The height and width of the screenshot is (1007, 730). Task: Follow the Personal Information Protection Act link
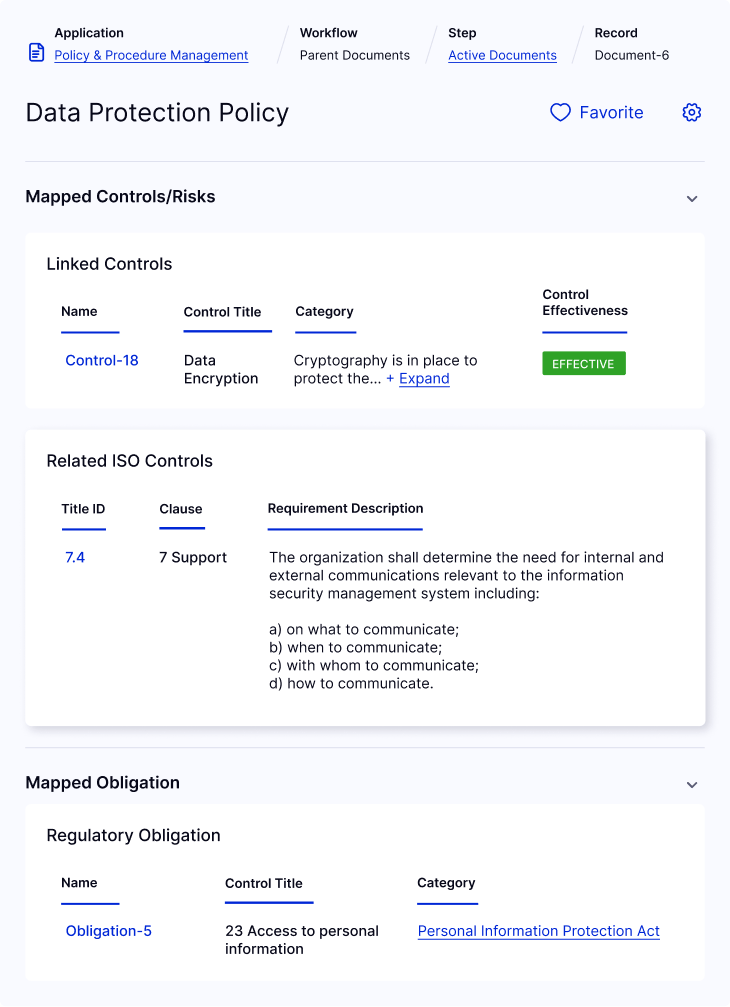pyautogui.click(x=539, y=931)
